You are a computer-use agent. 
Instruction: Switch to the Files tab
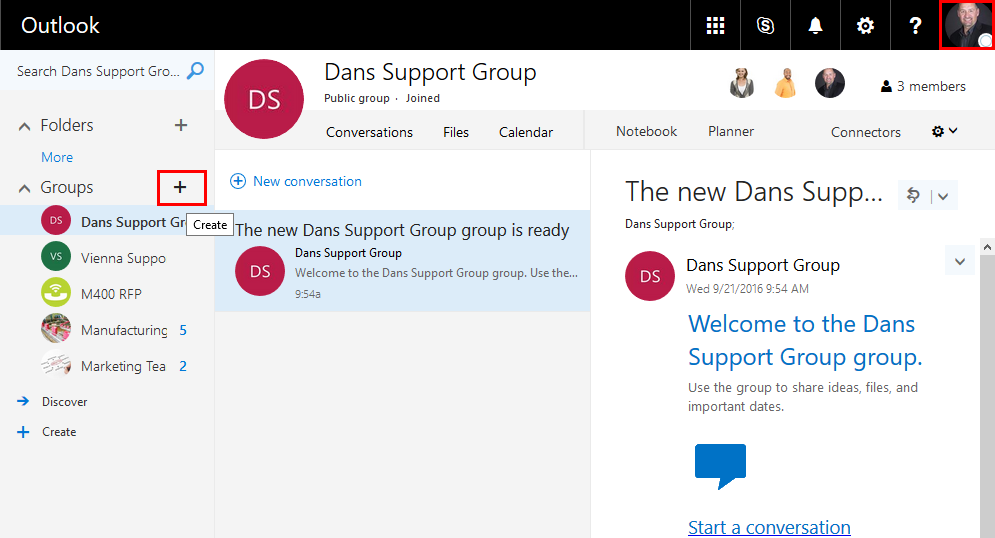(x=456, y=132)
